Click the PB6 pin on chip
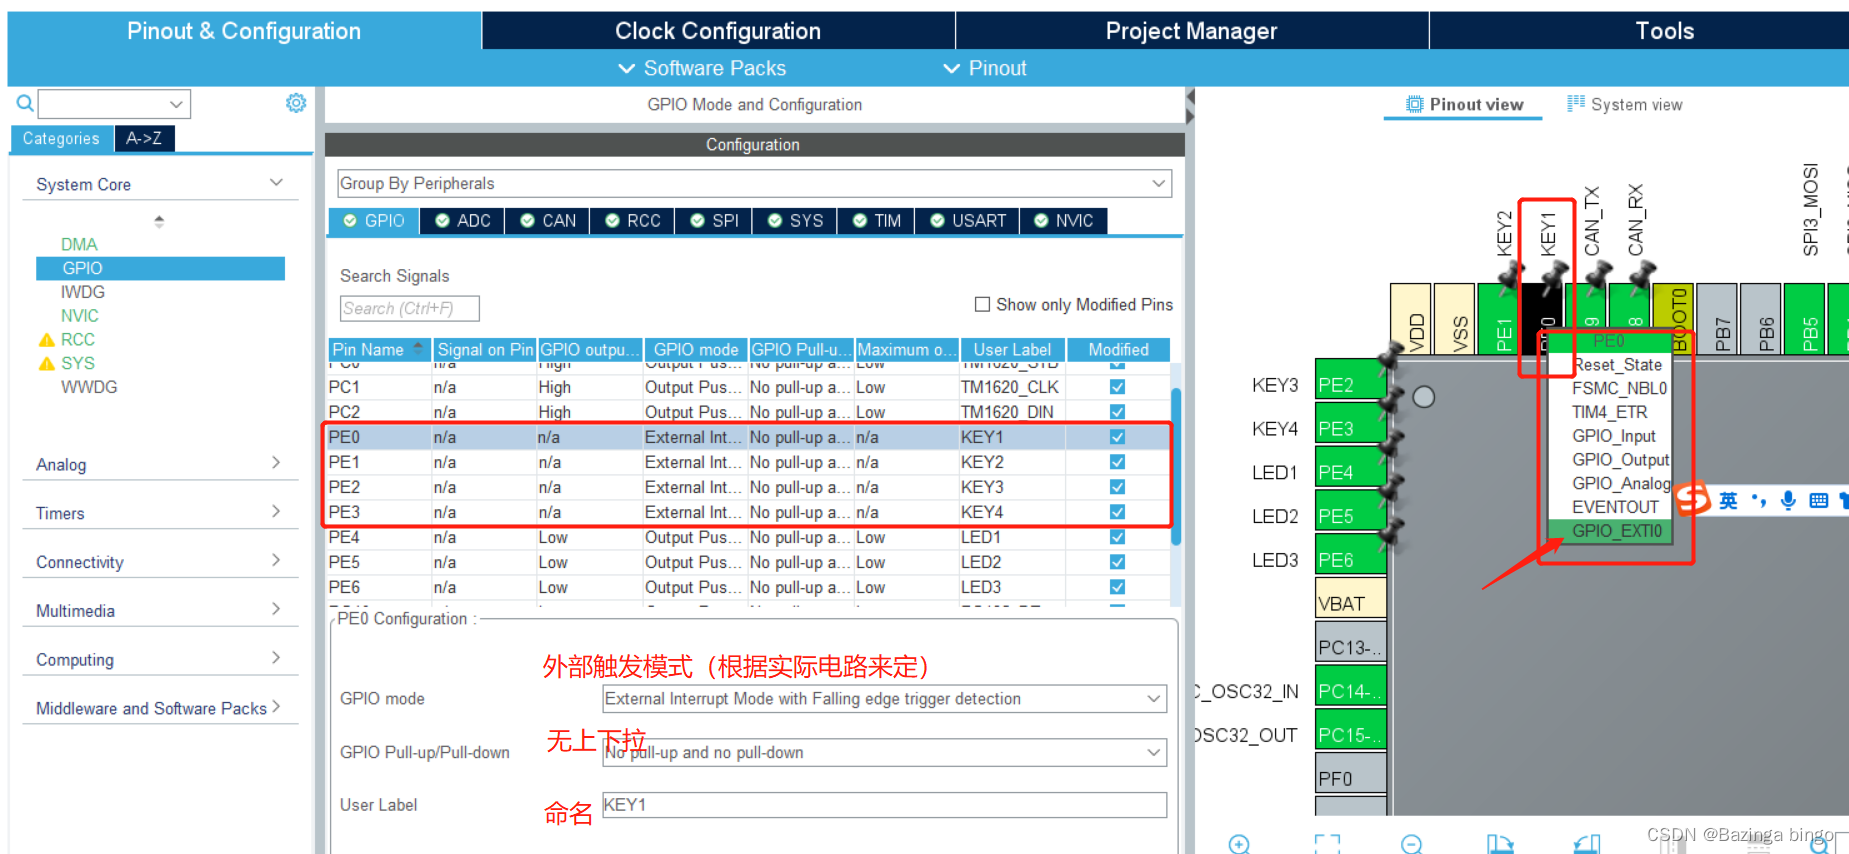 1760,318
